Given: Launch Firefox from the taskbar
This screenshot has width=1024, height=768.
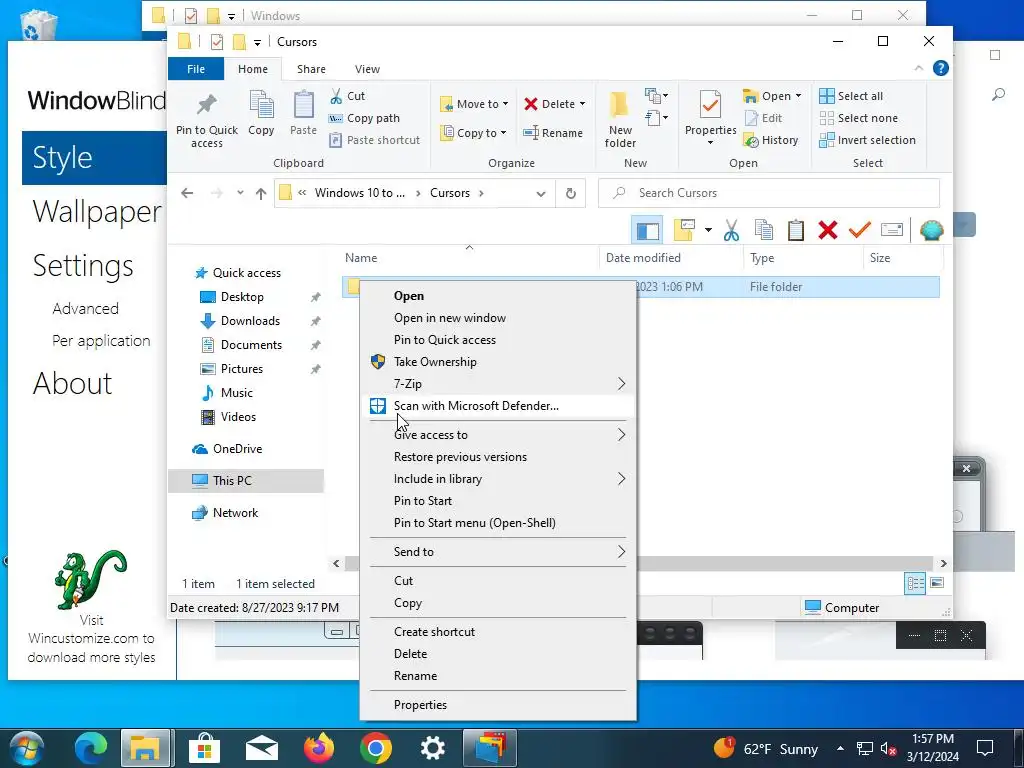Looking at the screenshot, I should pyautogui.click(x=319, y=748).
